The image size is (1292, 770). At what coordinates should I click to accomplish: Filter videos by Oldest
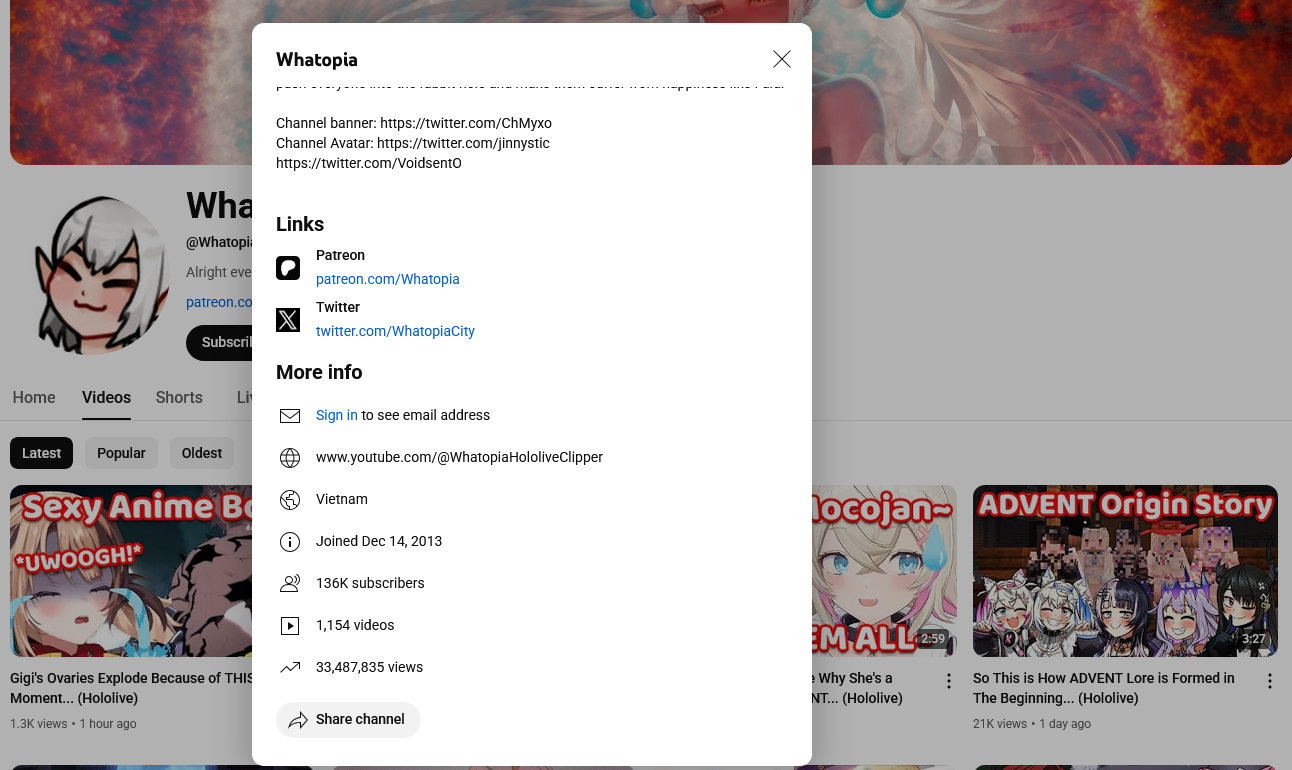tap(202, 453)
